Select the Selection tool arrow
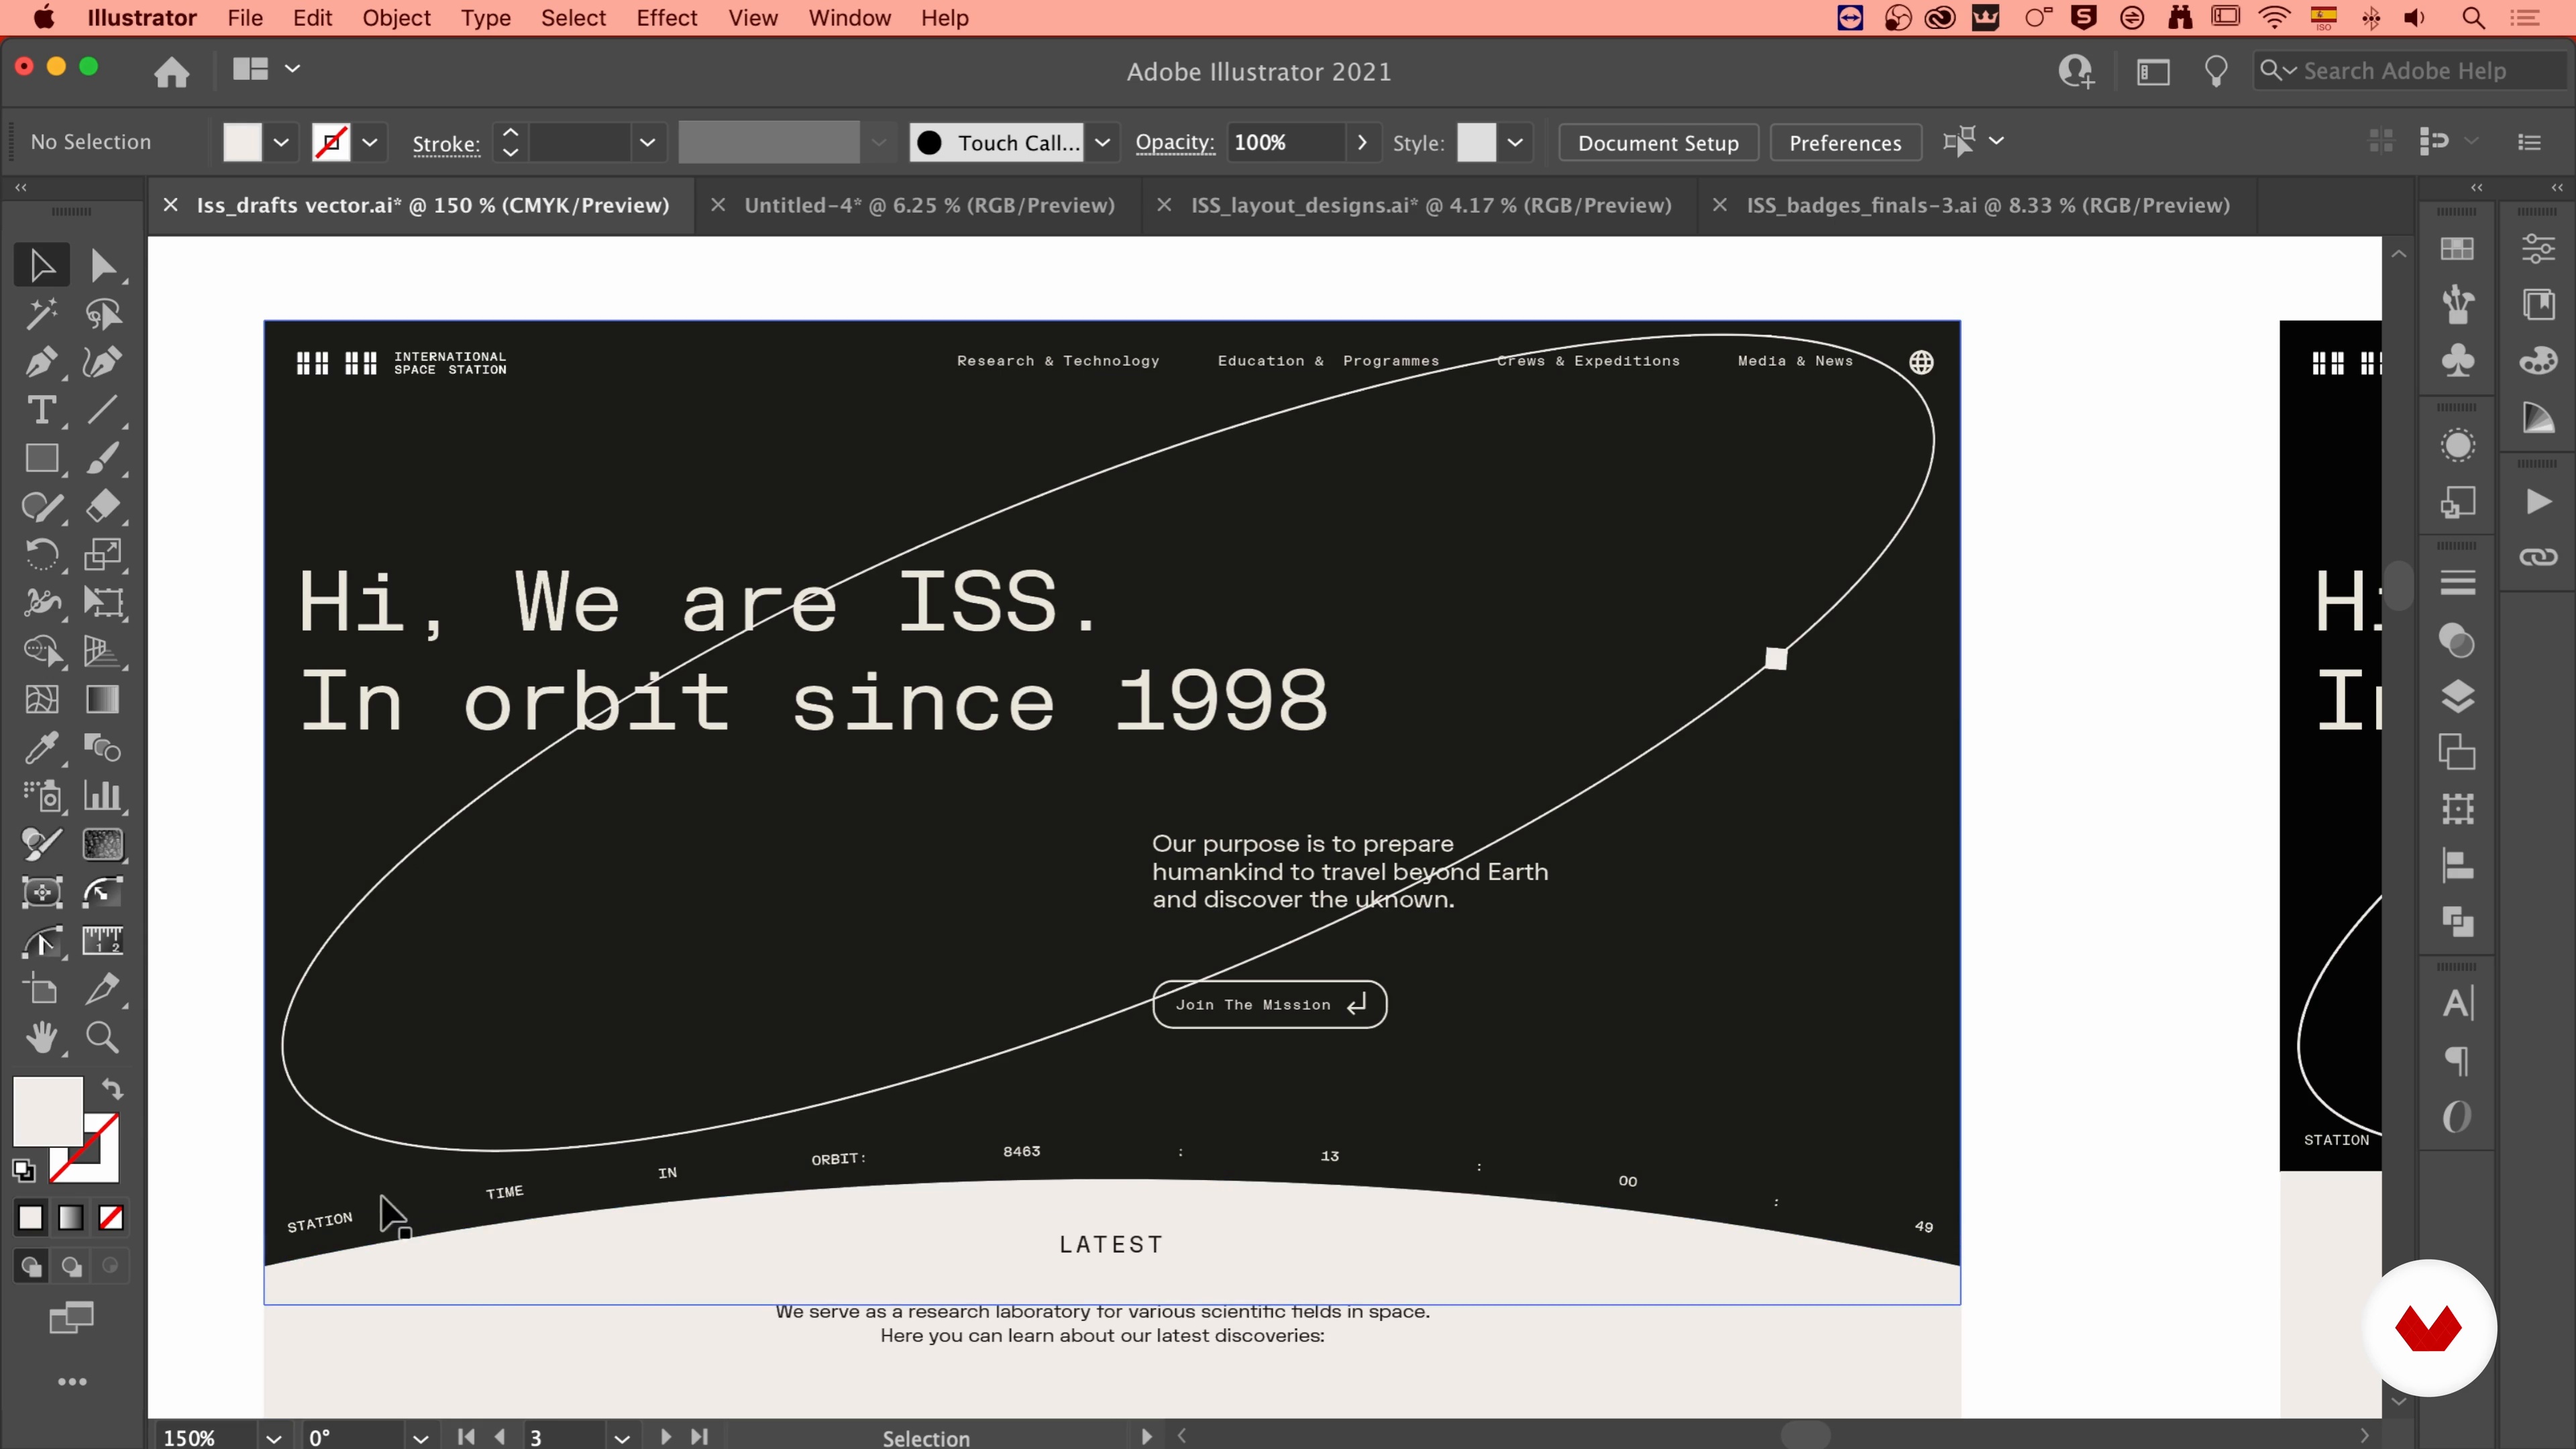2576x1449 pixels. (x=41, y=265)
